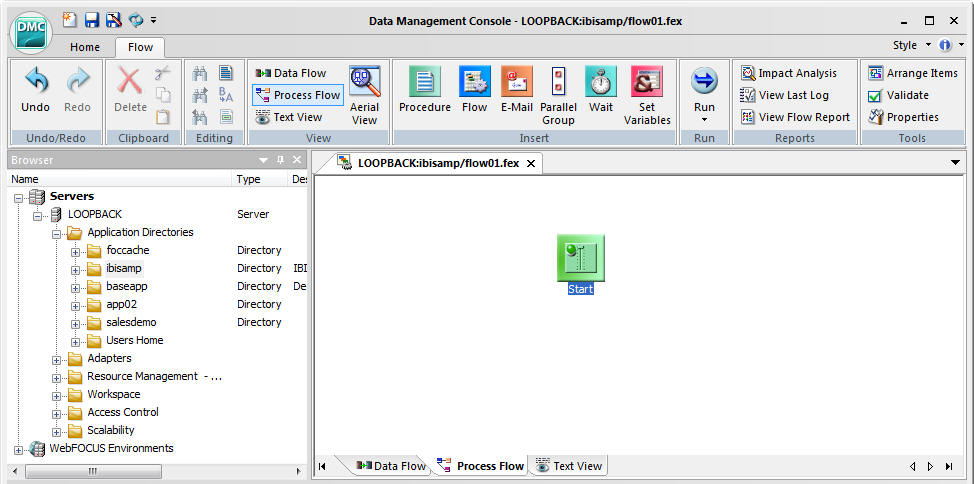Insert a Parallel Group object
Screen dimensions: 974x484
[x=558, y=96]
